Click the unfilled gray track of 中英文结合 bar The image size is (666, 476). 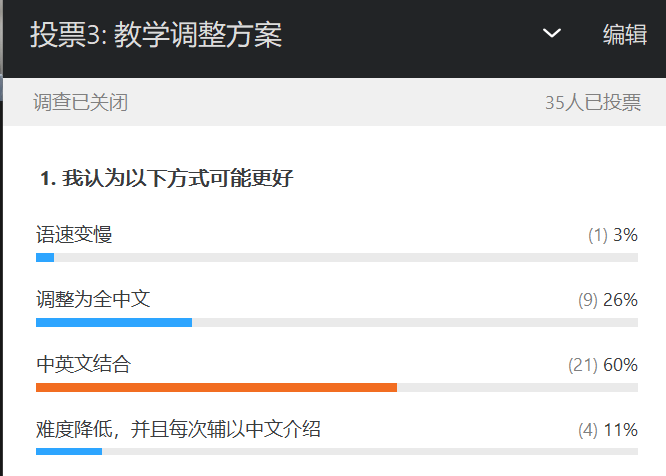(517, 387)
